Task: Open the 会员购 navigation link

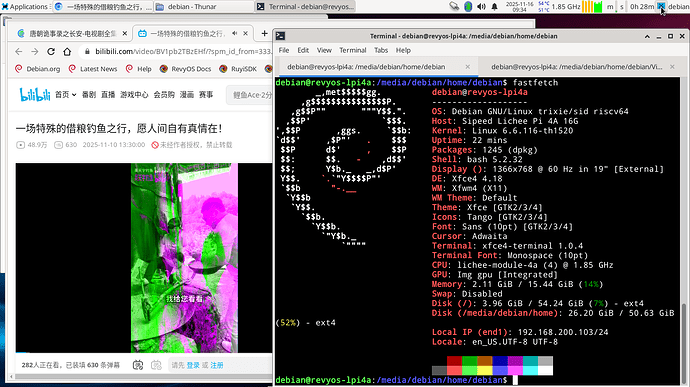Action: pyautogui.click(x=164, y=95)
